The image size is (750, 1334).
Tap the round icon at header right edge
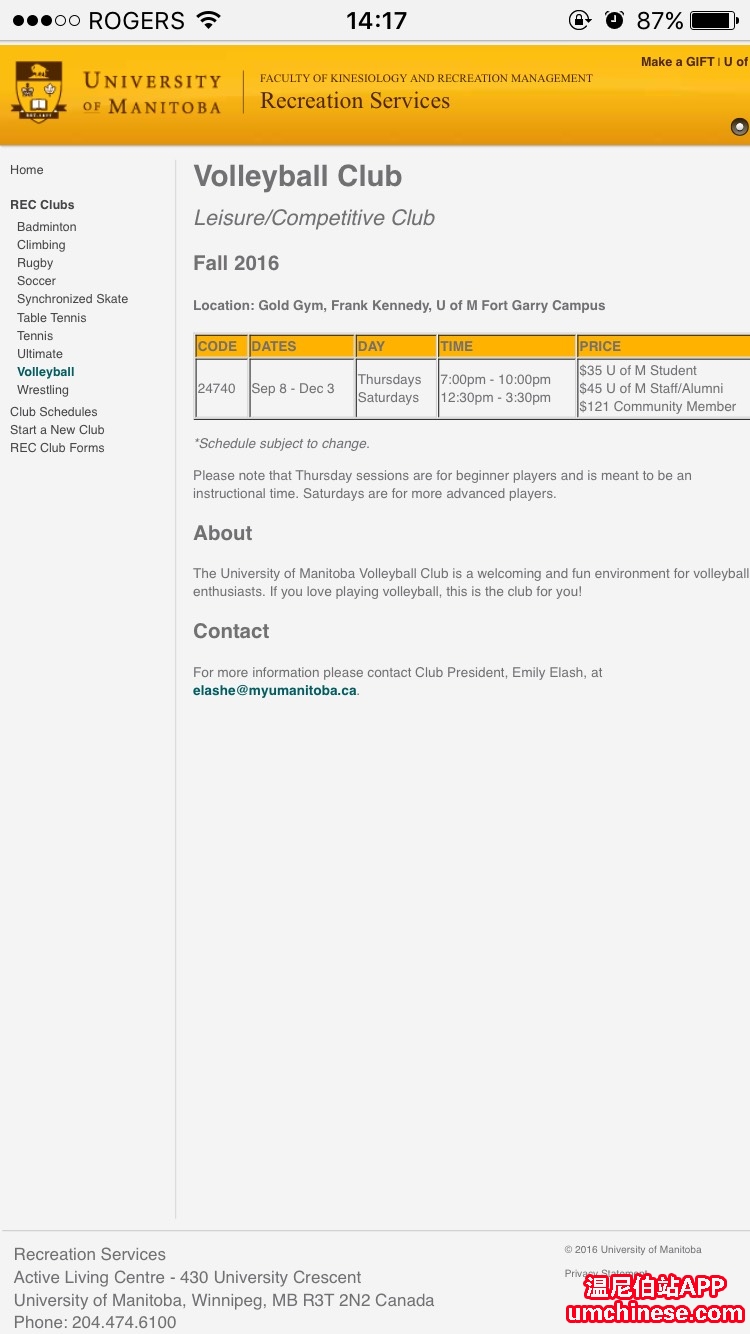(739, 126)
